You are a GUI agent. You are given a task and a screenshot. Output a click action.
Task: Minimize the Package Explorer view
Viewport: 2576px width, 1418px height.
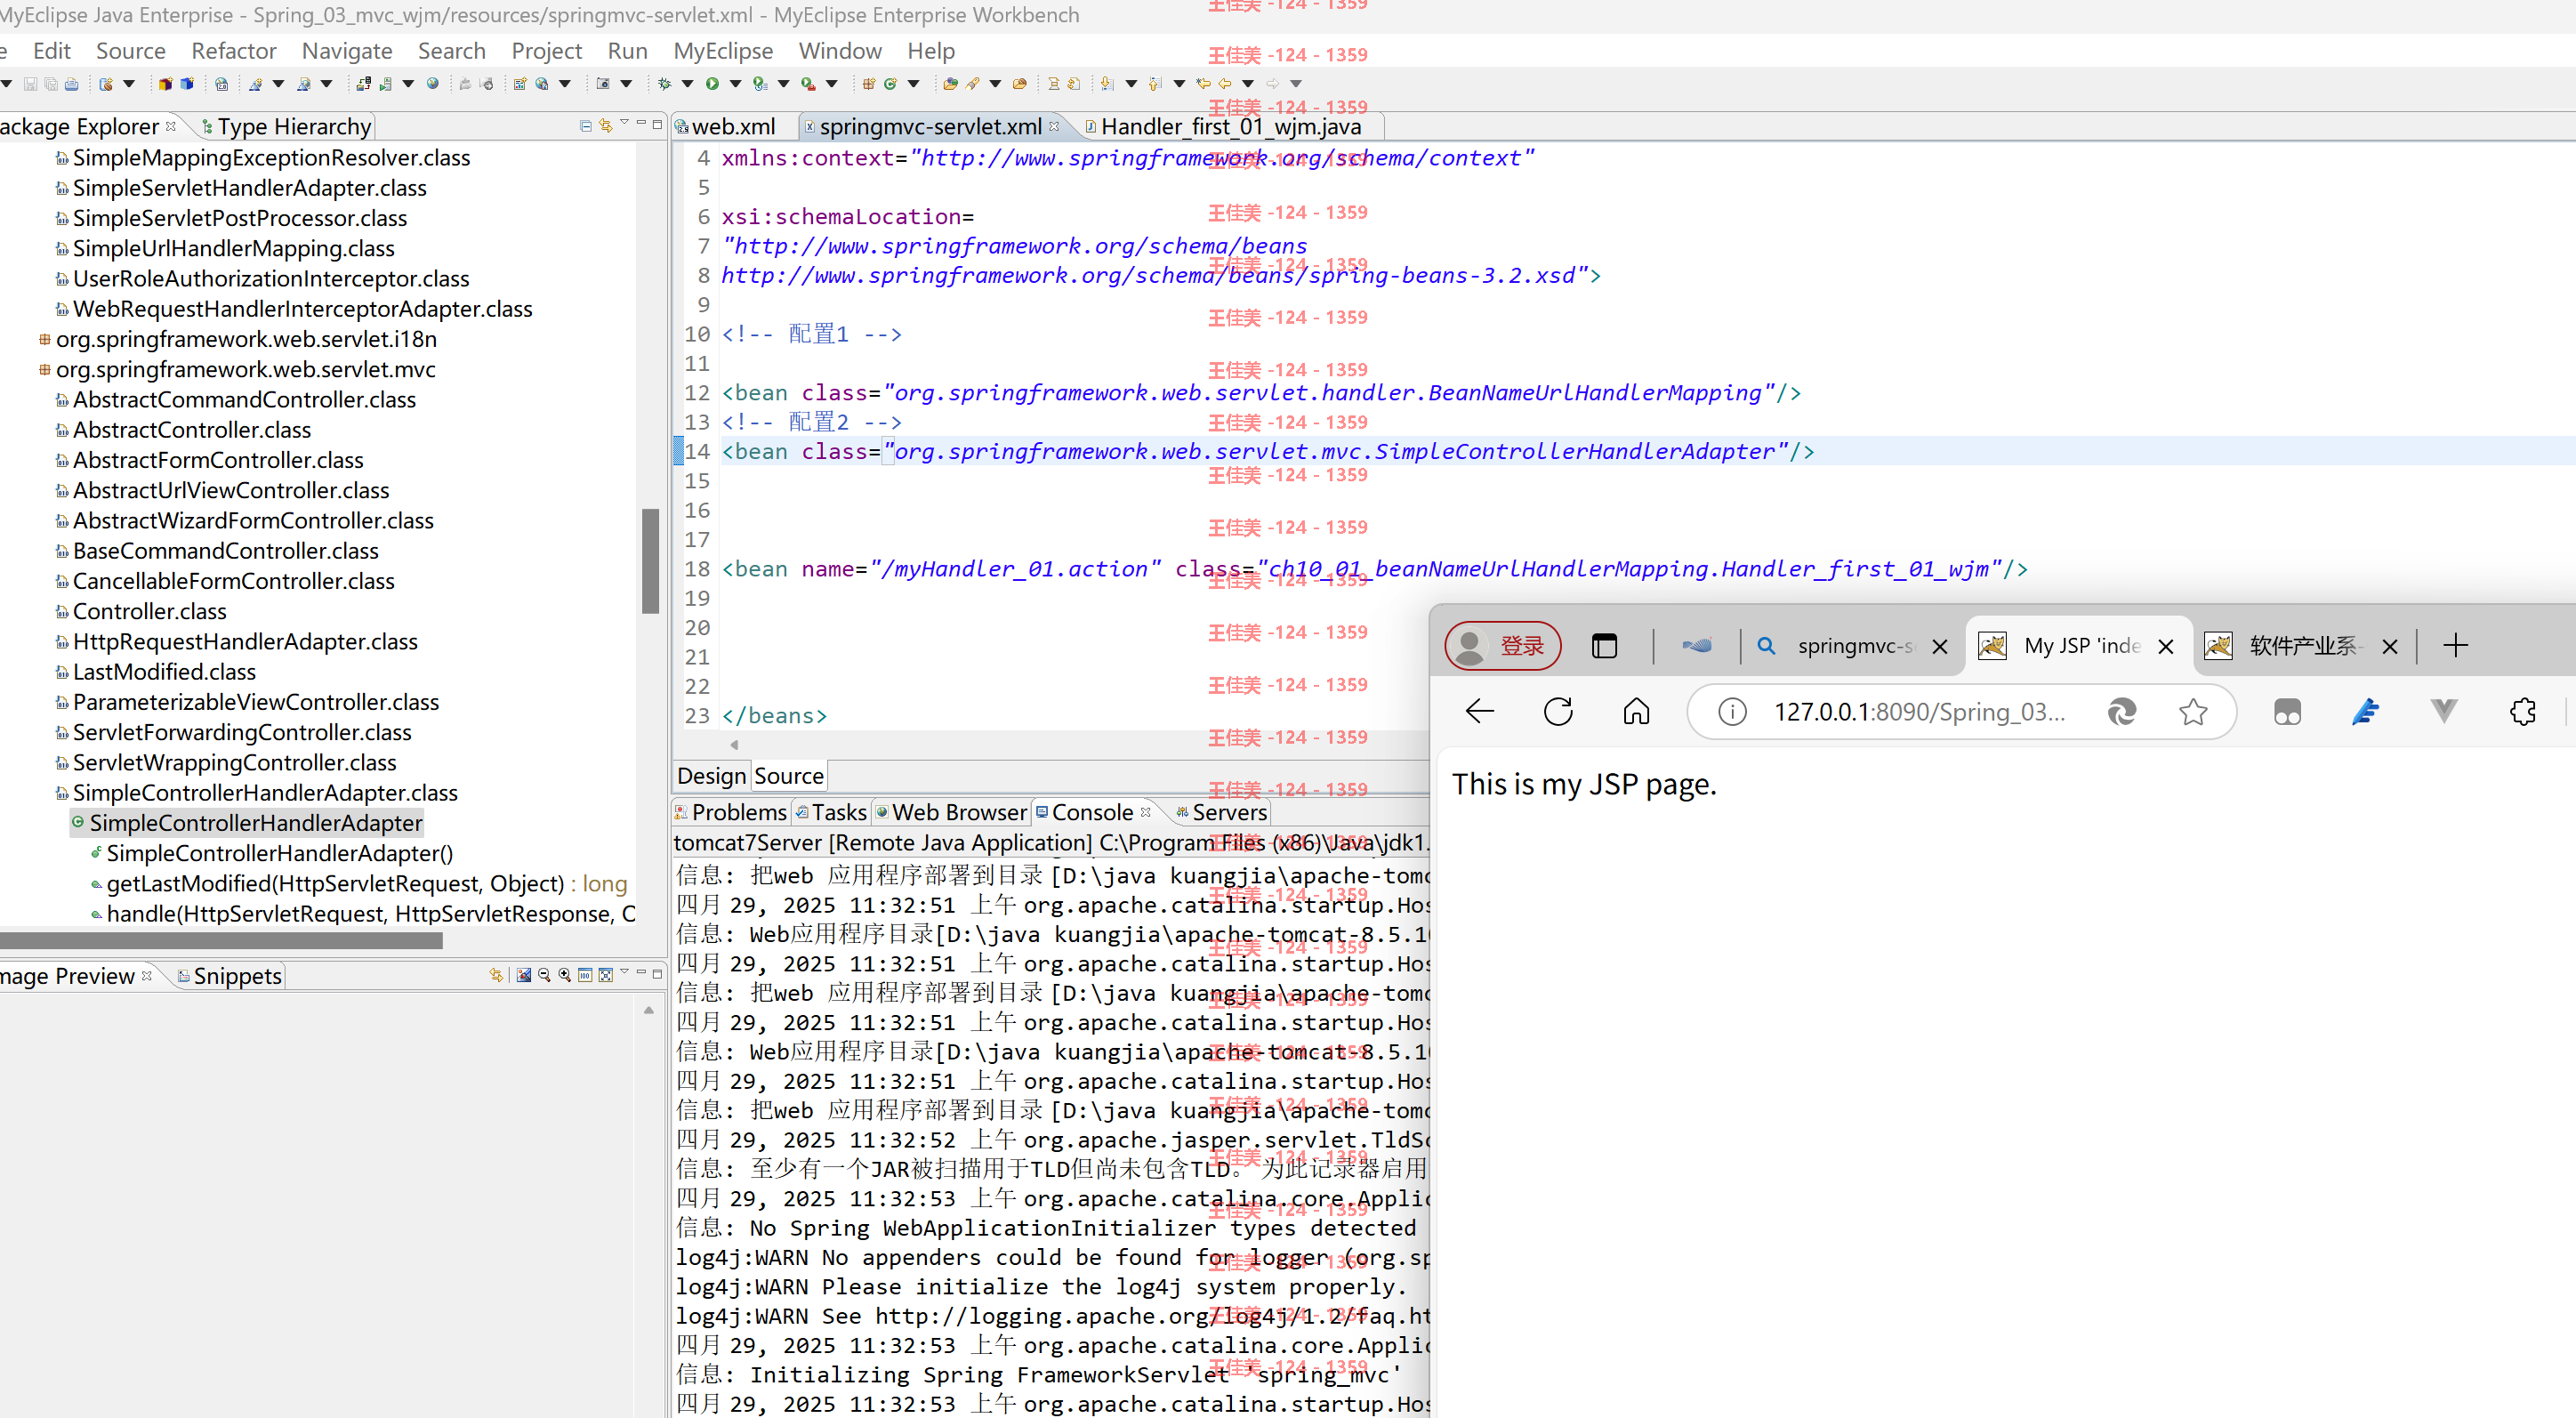641,124
